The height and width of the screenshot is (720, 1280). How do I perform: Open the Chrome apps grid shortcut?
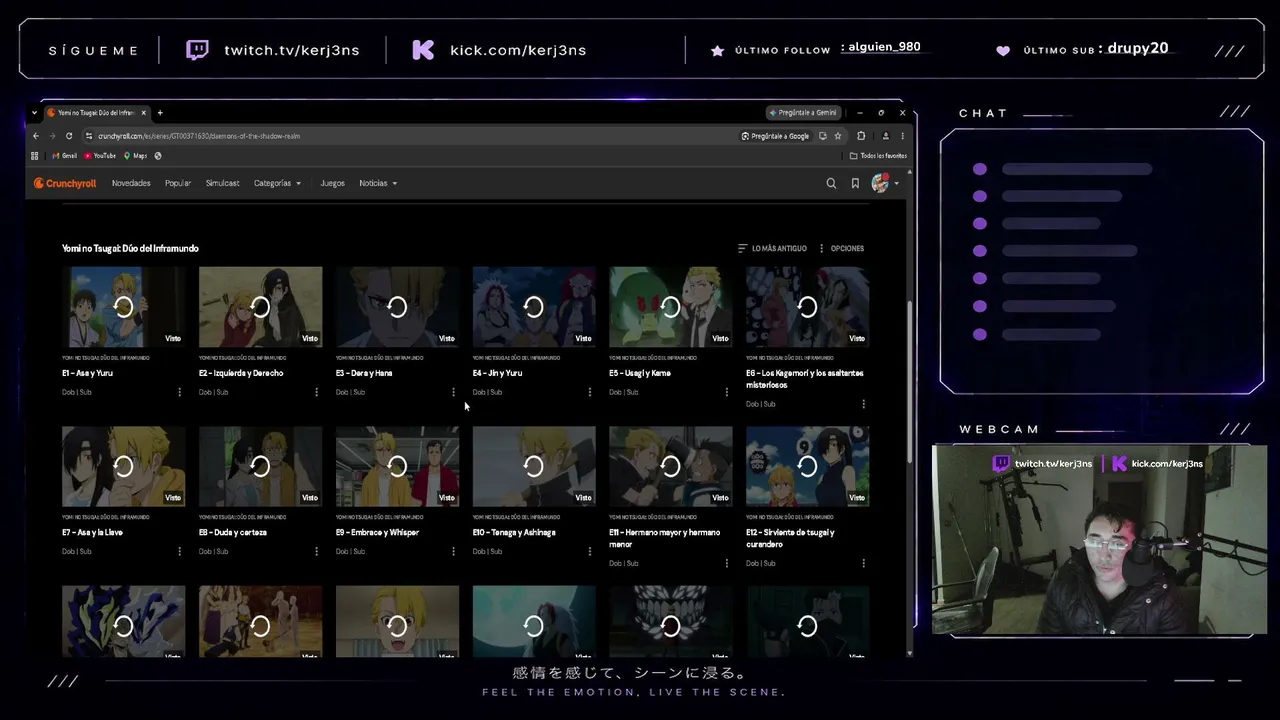[x=35, y=156]
